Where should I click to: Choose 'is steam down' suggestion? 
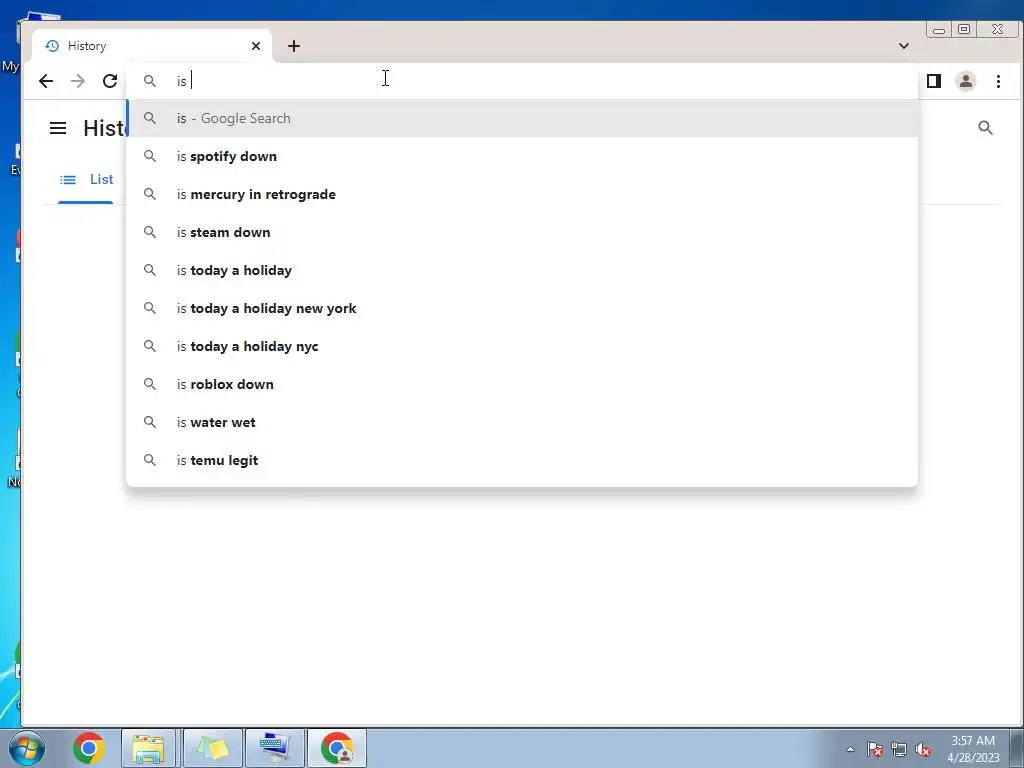click(522, 232)
